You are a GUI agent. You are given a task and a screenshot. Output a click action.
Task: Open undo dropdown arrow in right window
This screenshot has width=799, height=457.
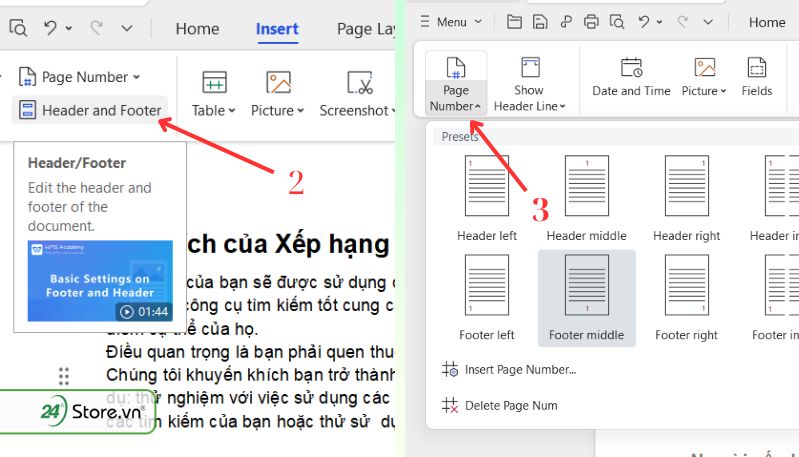659,22
